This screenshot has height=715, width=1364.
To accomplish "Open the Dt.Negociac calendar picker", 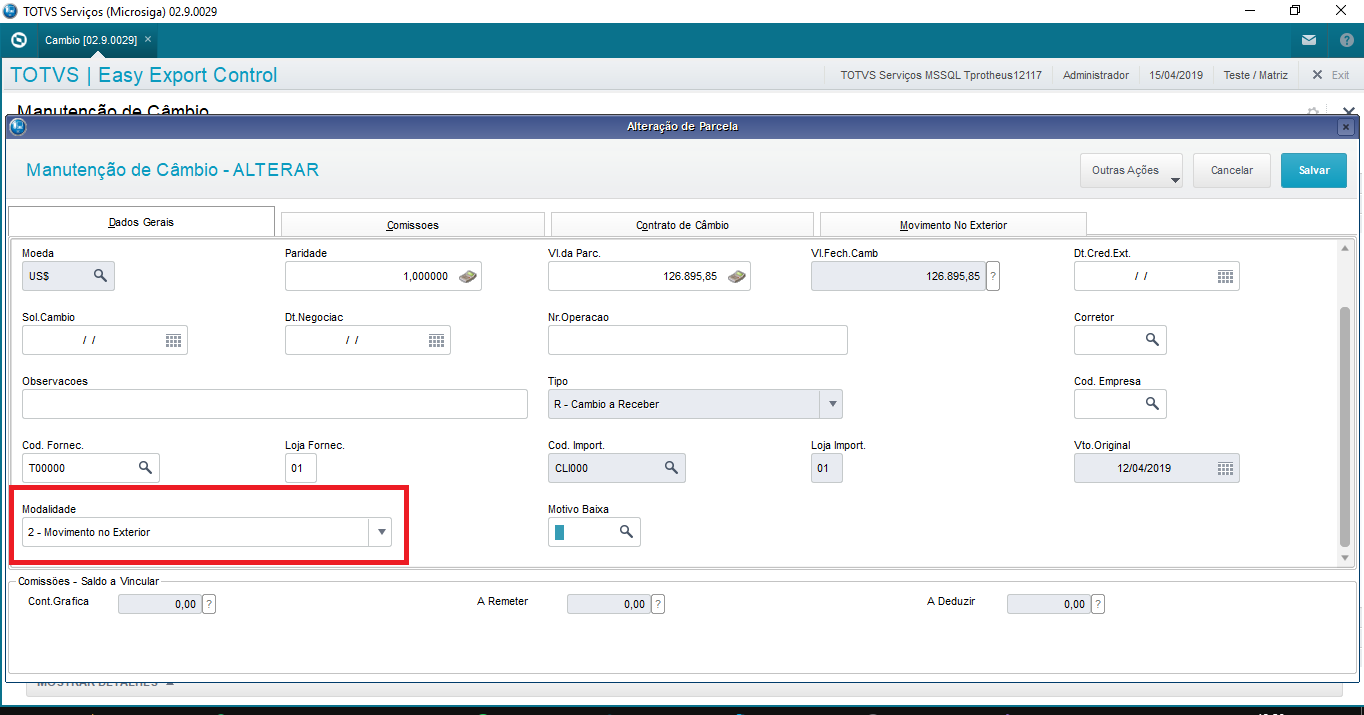I will tap(436, 340).
